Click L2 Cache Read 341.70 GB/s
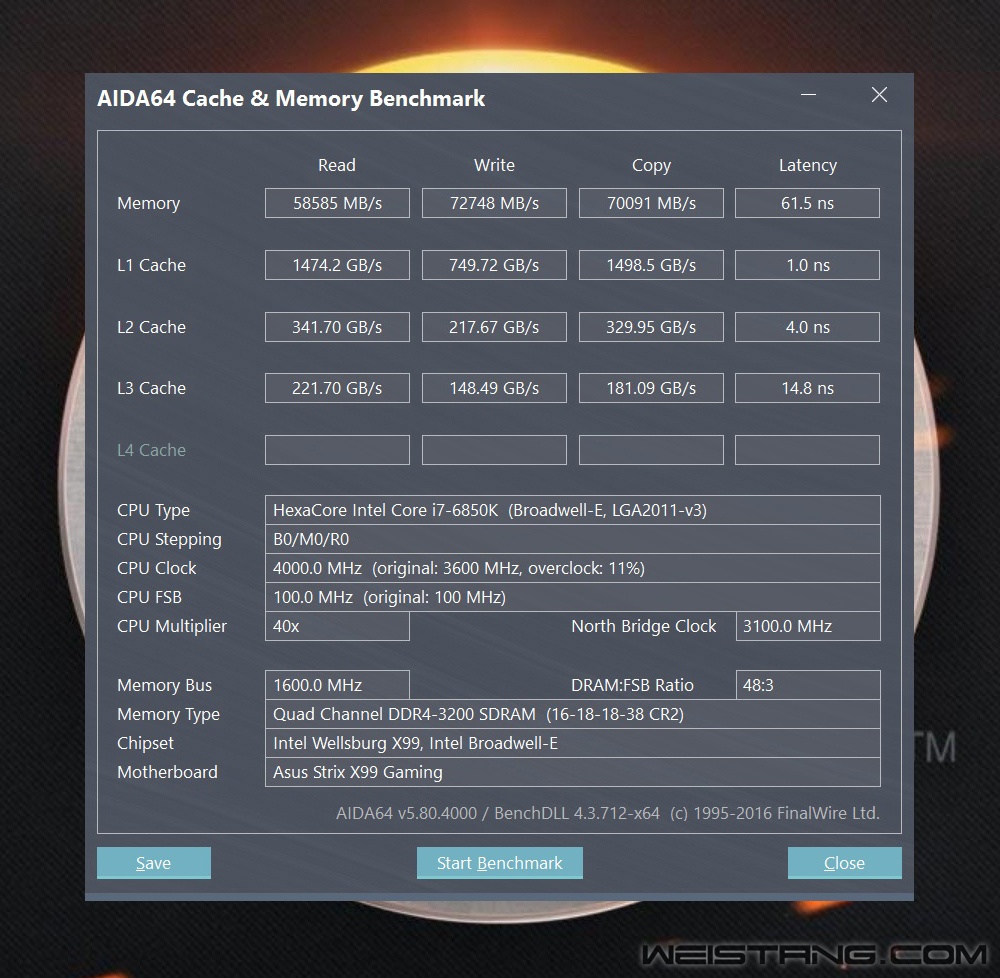 click(x=337, y=326)
